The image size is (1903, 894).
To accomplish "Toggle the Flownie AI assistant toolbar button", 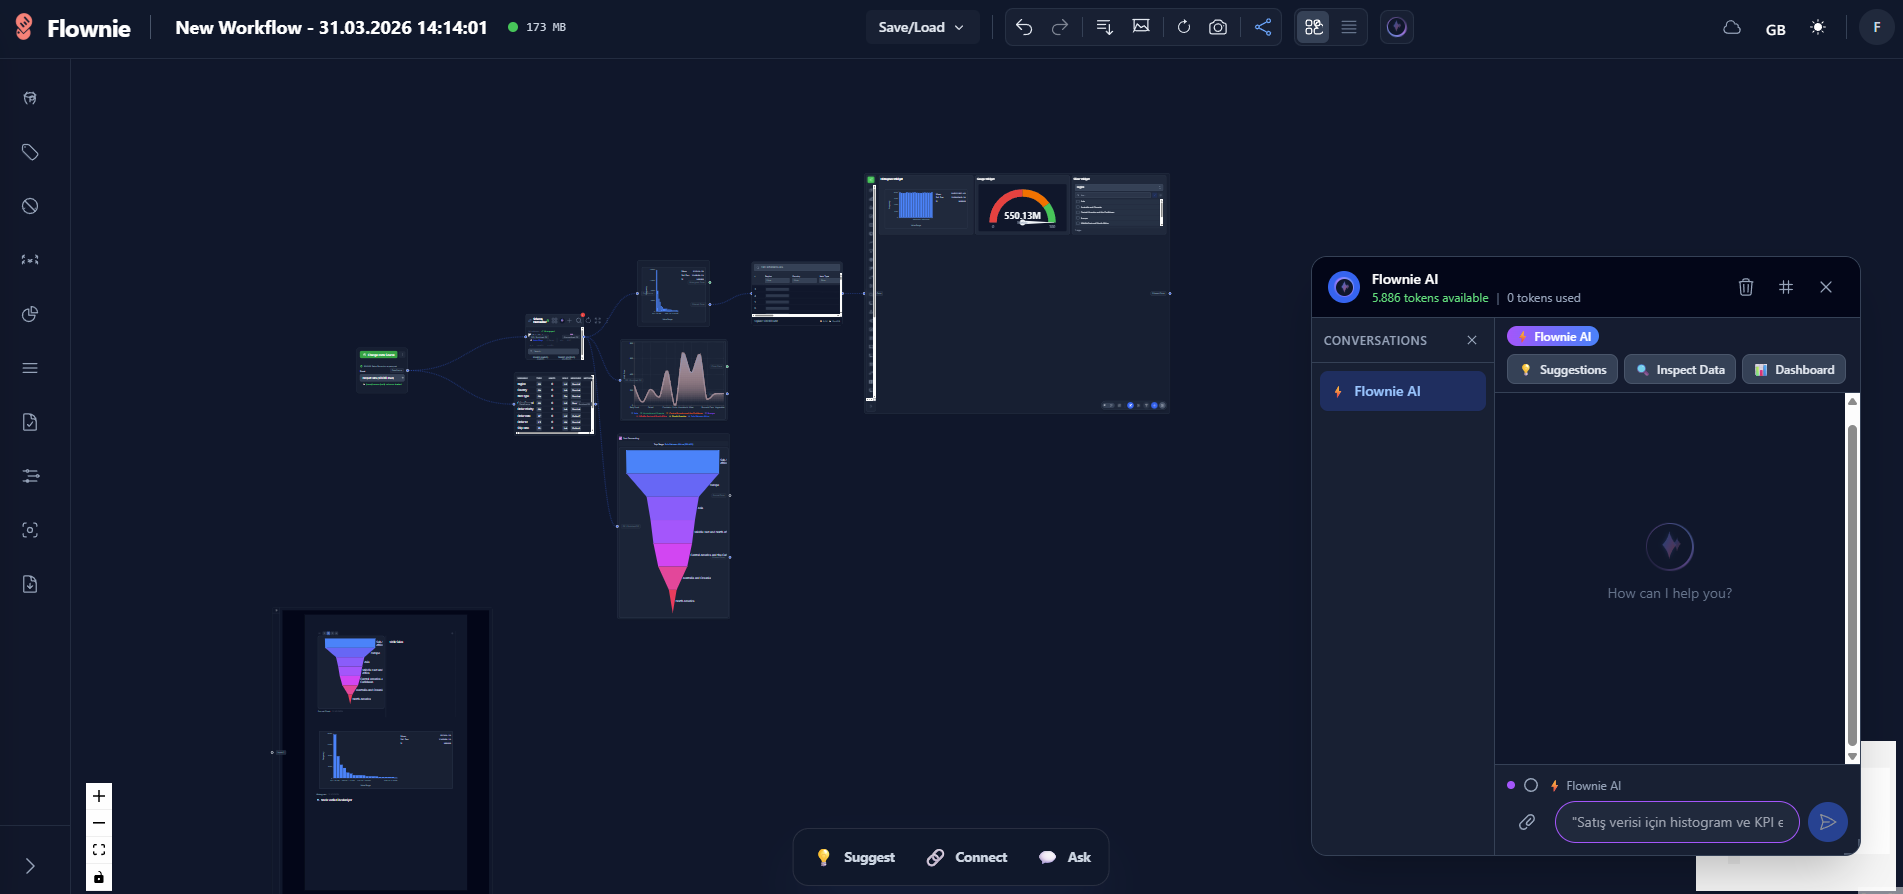I will (x=1397, y=27).
